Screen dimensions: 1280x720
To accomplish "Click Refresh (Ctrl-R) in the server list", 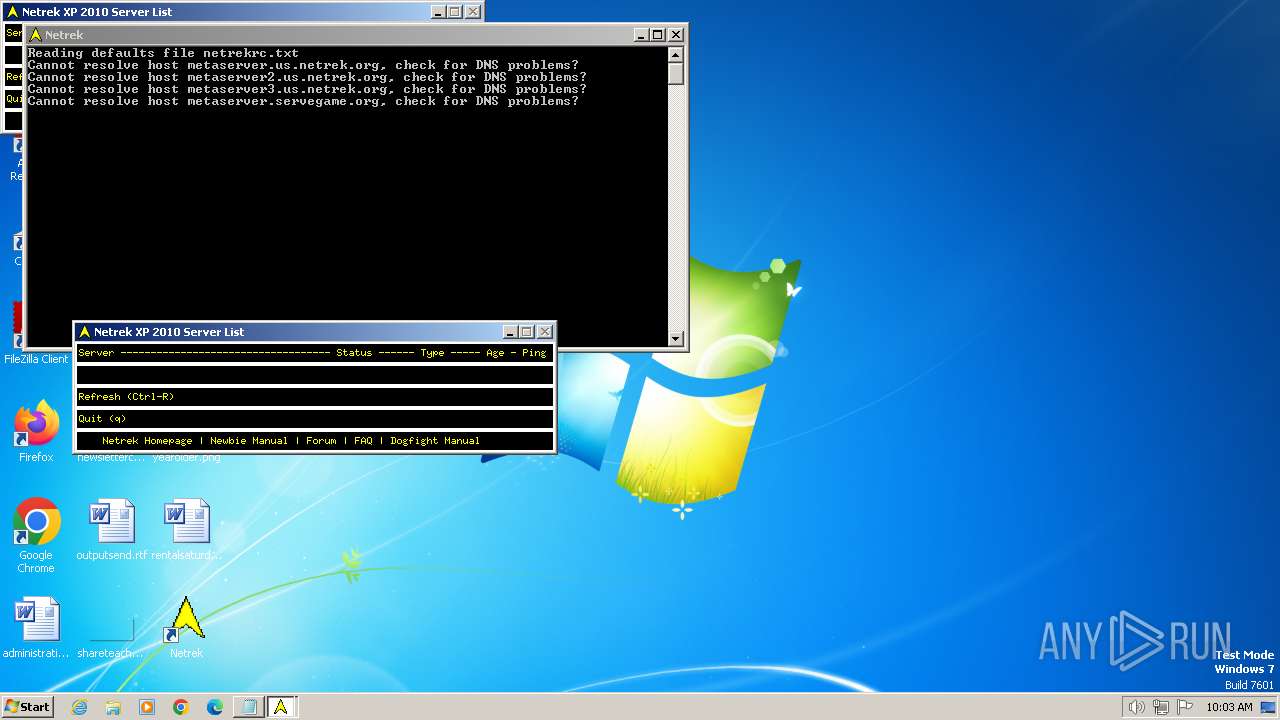I will [x=315, y=397].
